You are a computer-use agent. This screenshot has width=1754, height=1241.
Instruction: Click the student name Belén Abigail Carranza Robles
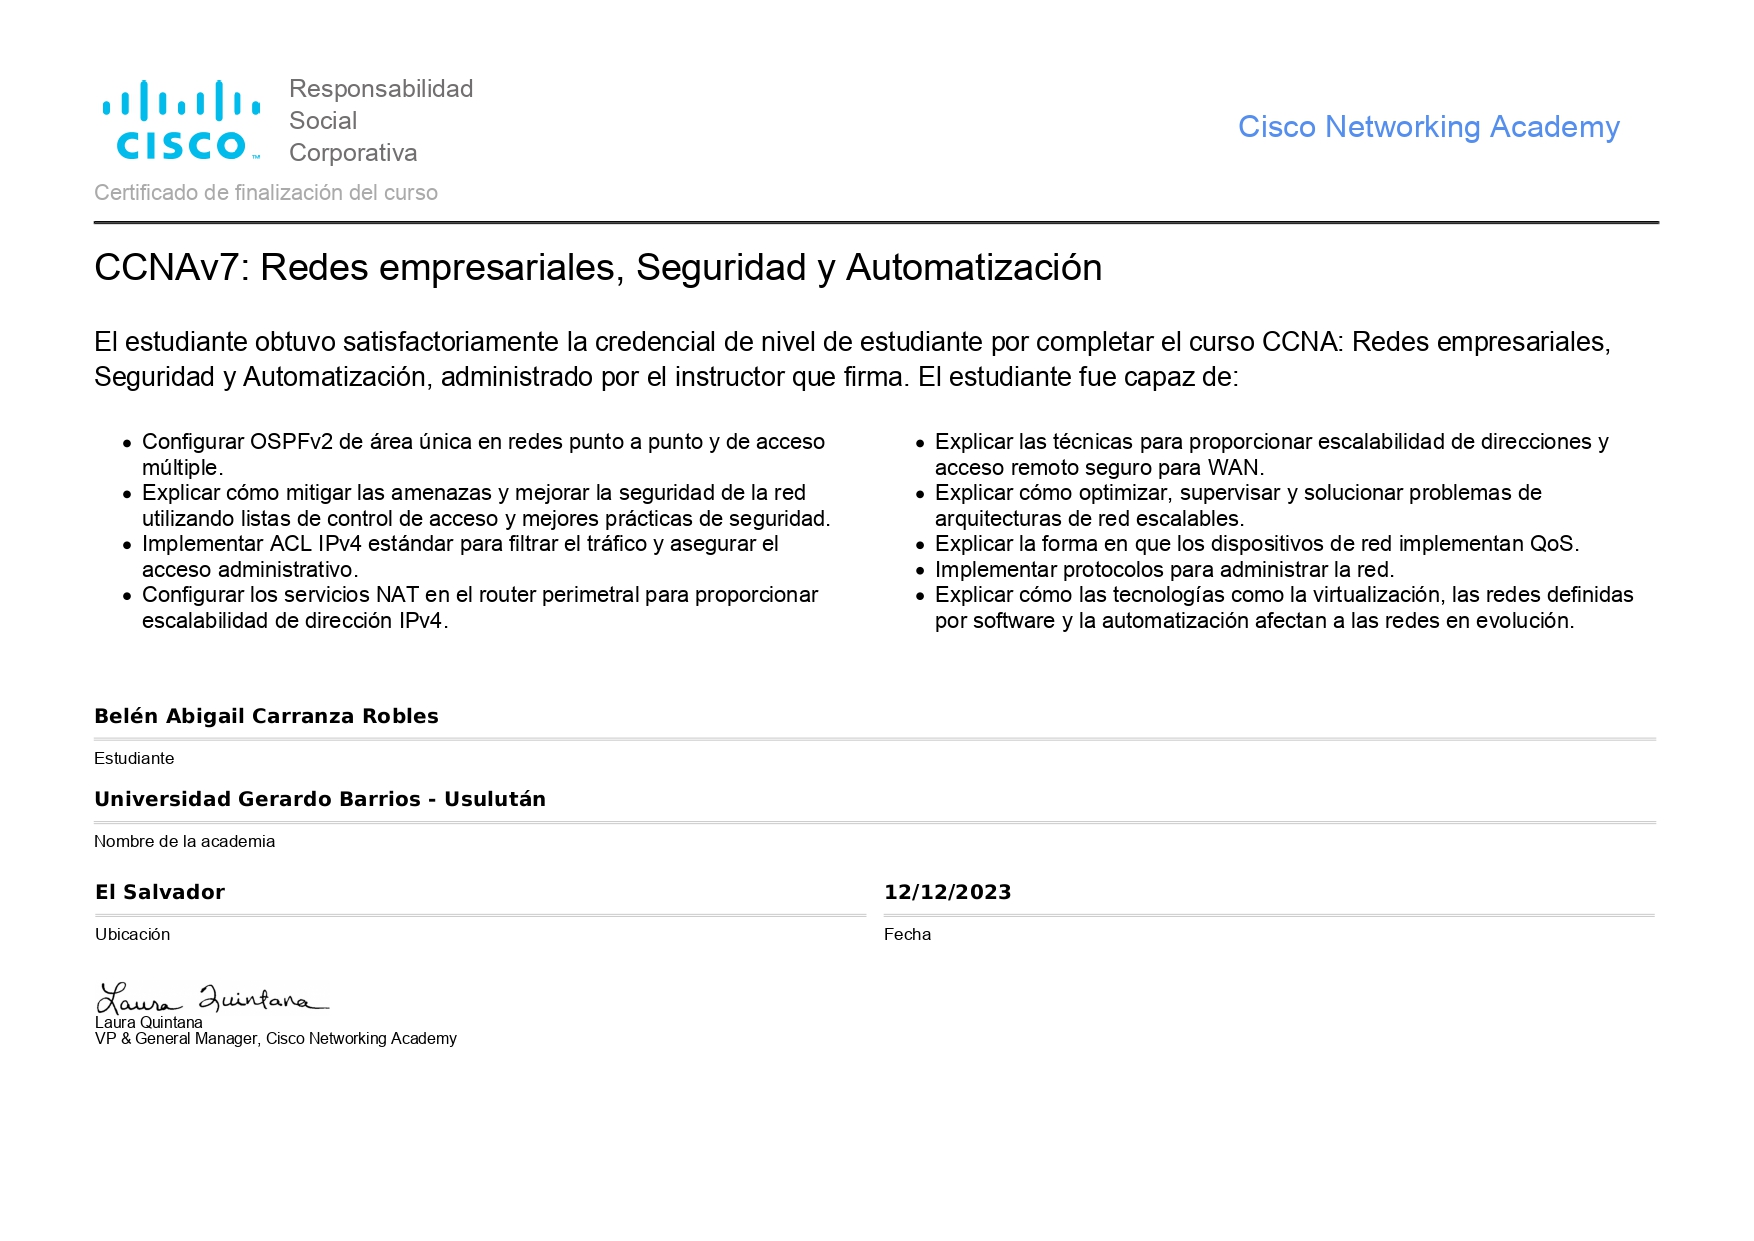click(266, 716)
